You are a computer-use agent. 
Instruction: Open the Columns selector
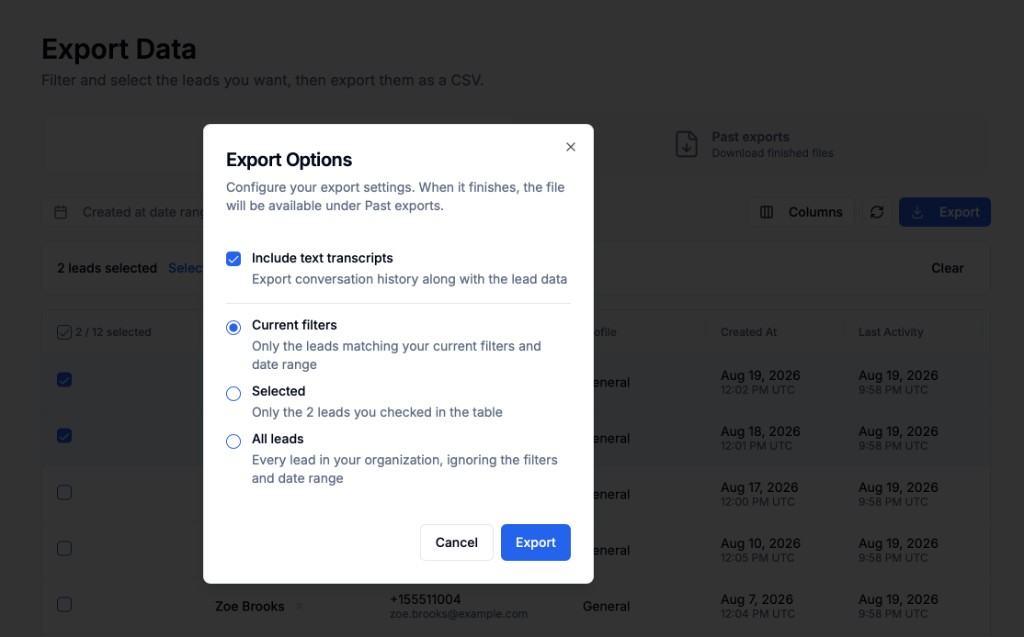coord(801,212)
